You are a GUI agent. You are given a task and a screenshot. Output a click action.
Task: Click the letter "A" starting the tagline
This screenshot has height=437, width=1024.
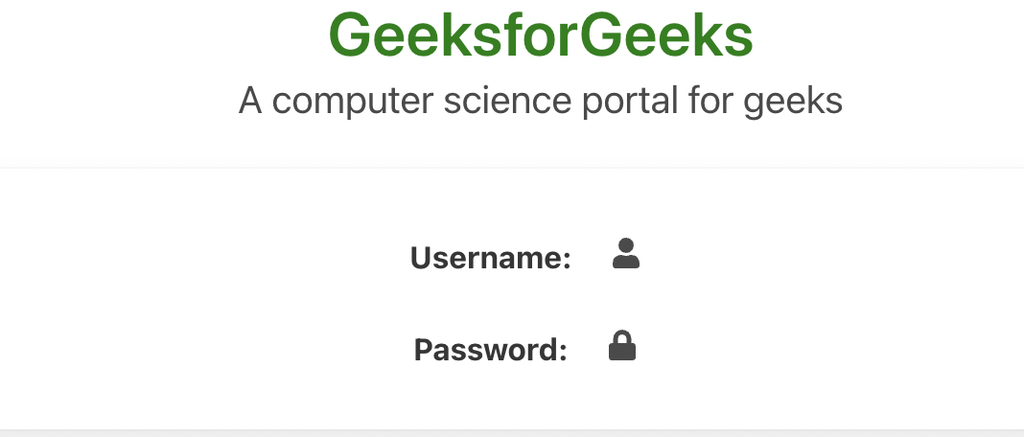(x=250, y=101)
